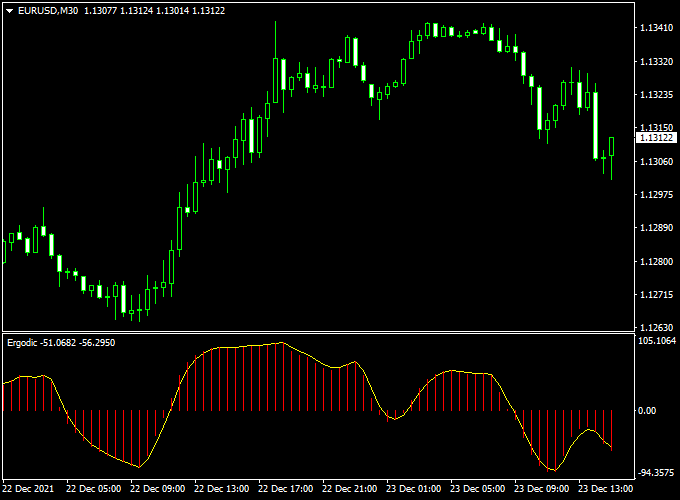Viewport: 680px width, 500px height.
Task: Select the 23 Dec 05:00 time label
Action: 477,489
